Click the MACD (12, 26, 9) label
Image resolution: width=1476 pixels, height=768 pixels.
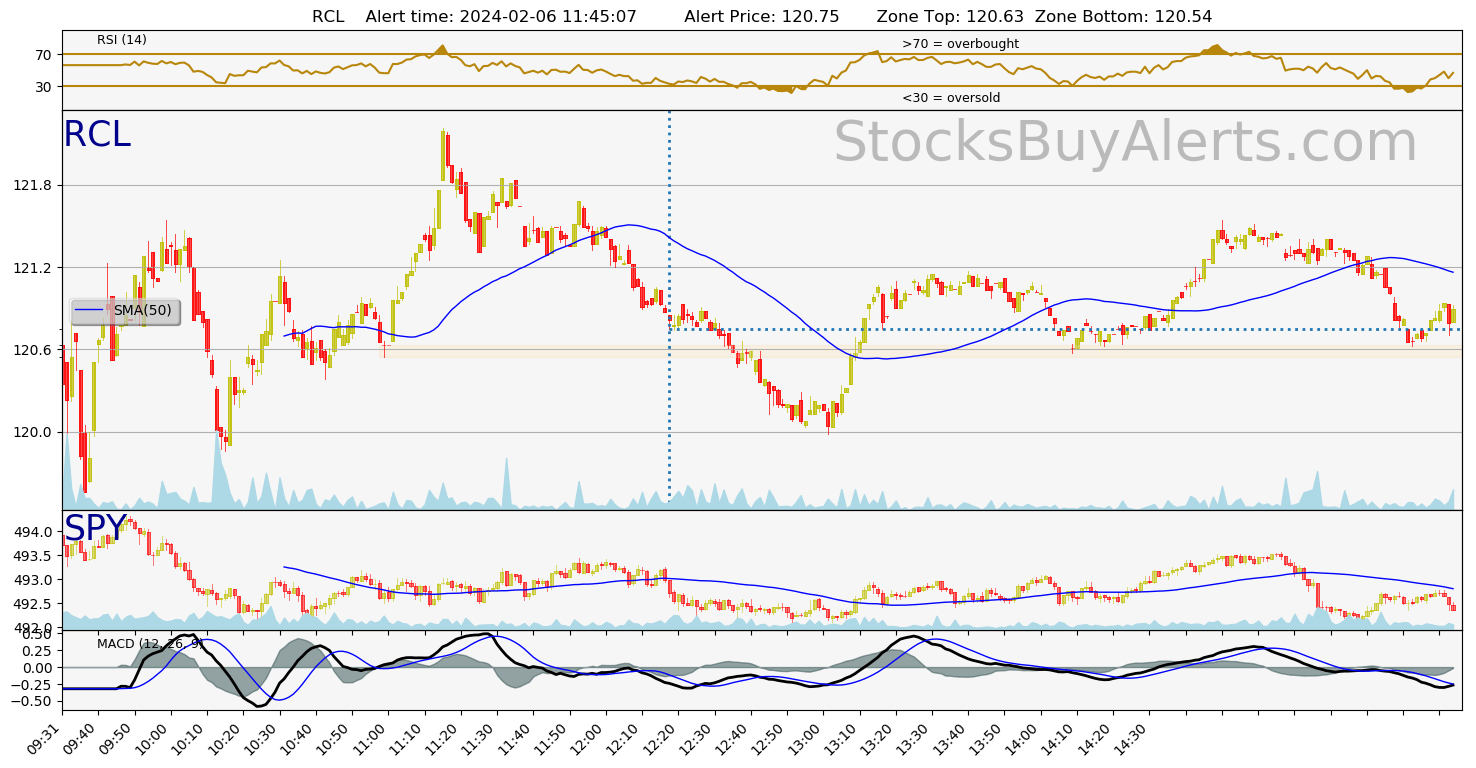[x=150, y=643]
